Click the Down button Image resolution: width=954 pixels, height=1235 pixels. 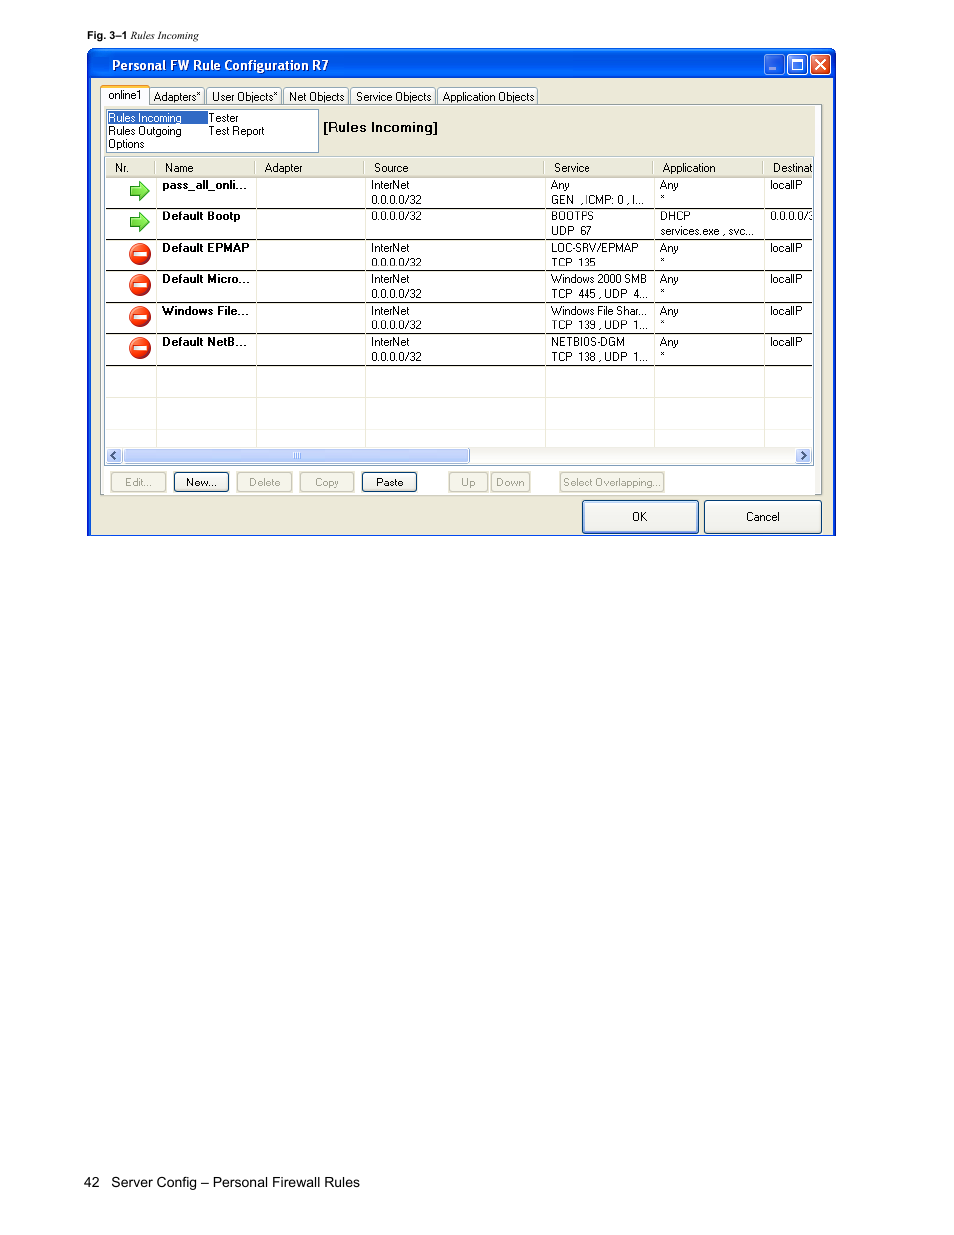point(510,482)
